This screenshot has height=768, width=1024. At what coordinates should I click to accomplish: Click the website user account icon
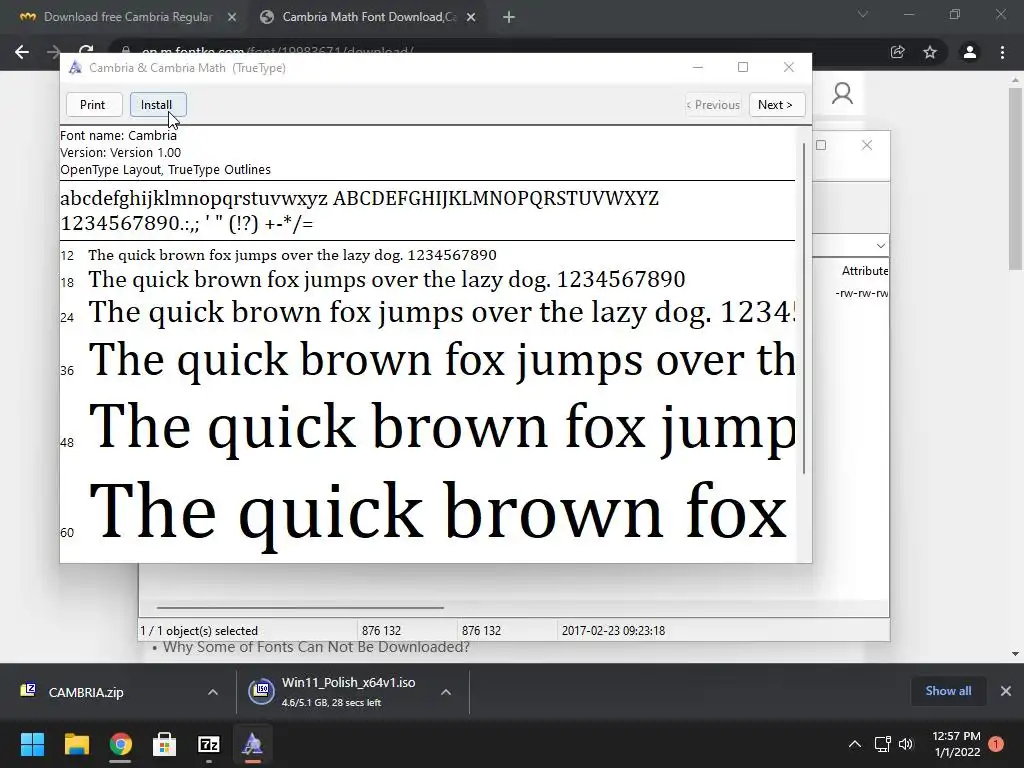point(842,94)
